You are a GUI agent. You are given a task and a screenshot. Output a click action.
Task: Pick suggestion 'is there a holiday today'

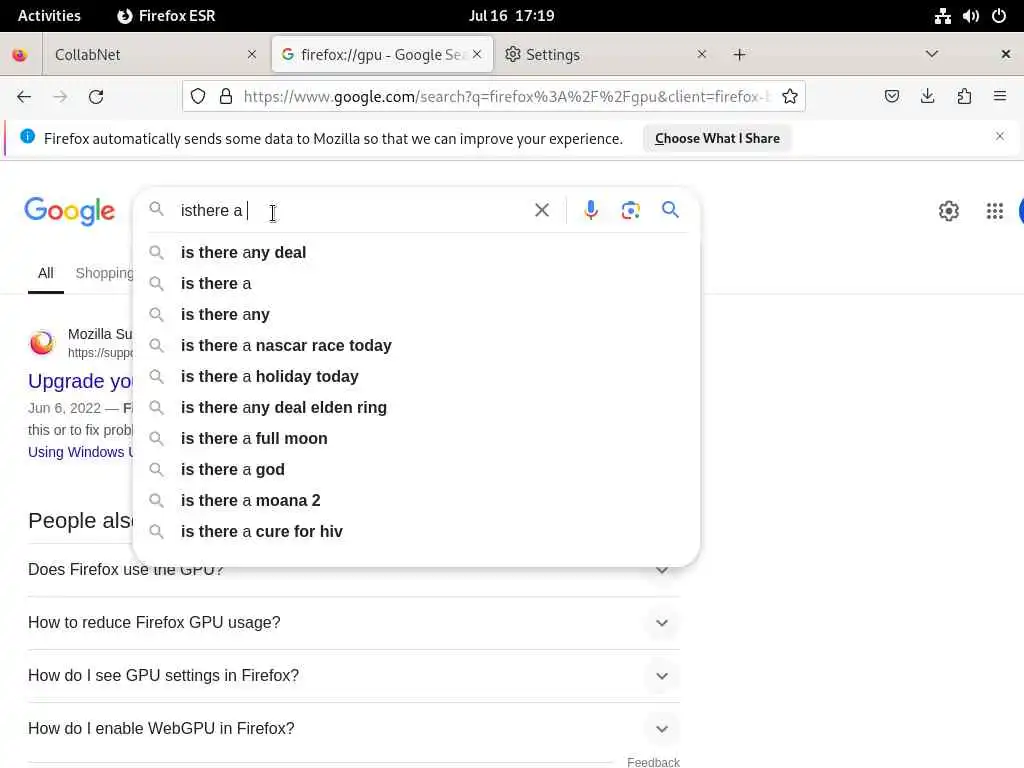click(416, 376)
